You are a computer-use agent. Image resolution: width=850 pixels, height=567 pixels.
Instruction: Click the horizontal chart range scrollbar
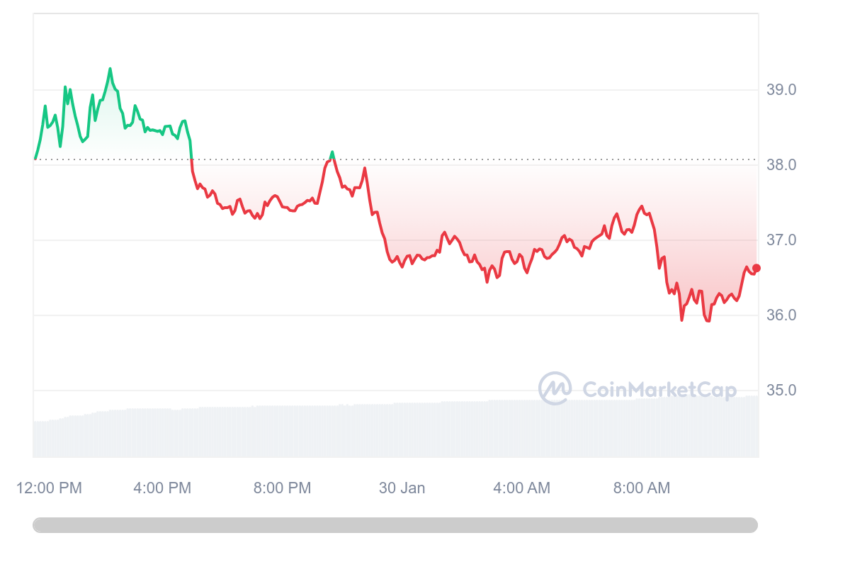395,525
